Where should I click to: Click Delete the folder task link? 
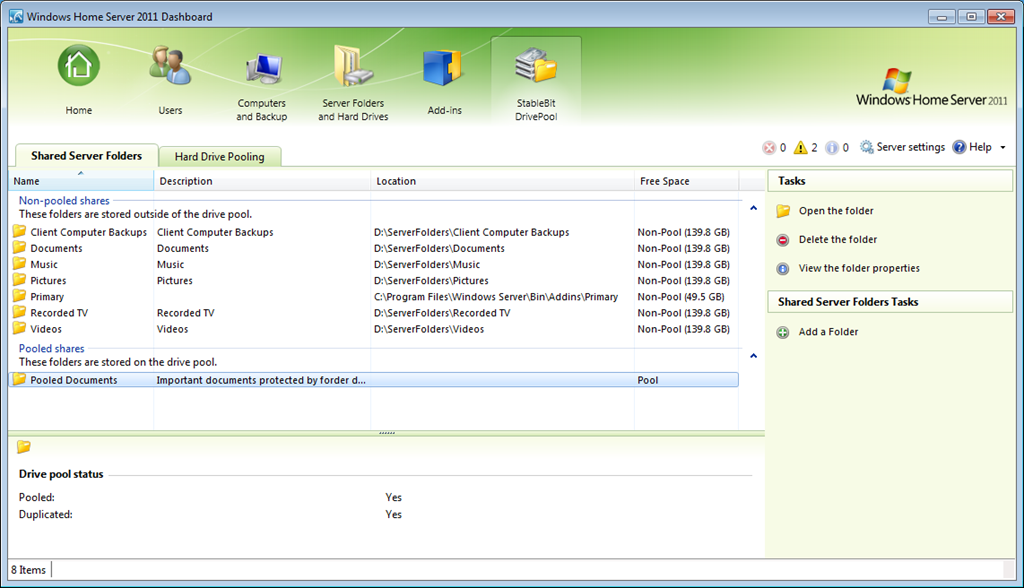coord(838,240)
